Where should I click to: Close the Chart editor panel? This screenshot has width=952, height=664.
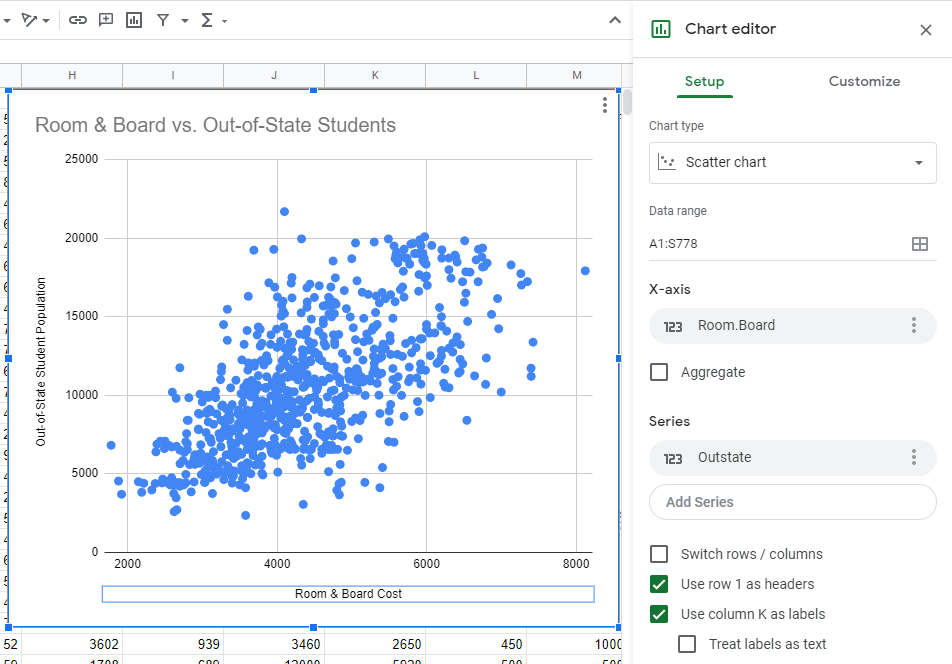(x=925, y=30)
